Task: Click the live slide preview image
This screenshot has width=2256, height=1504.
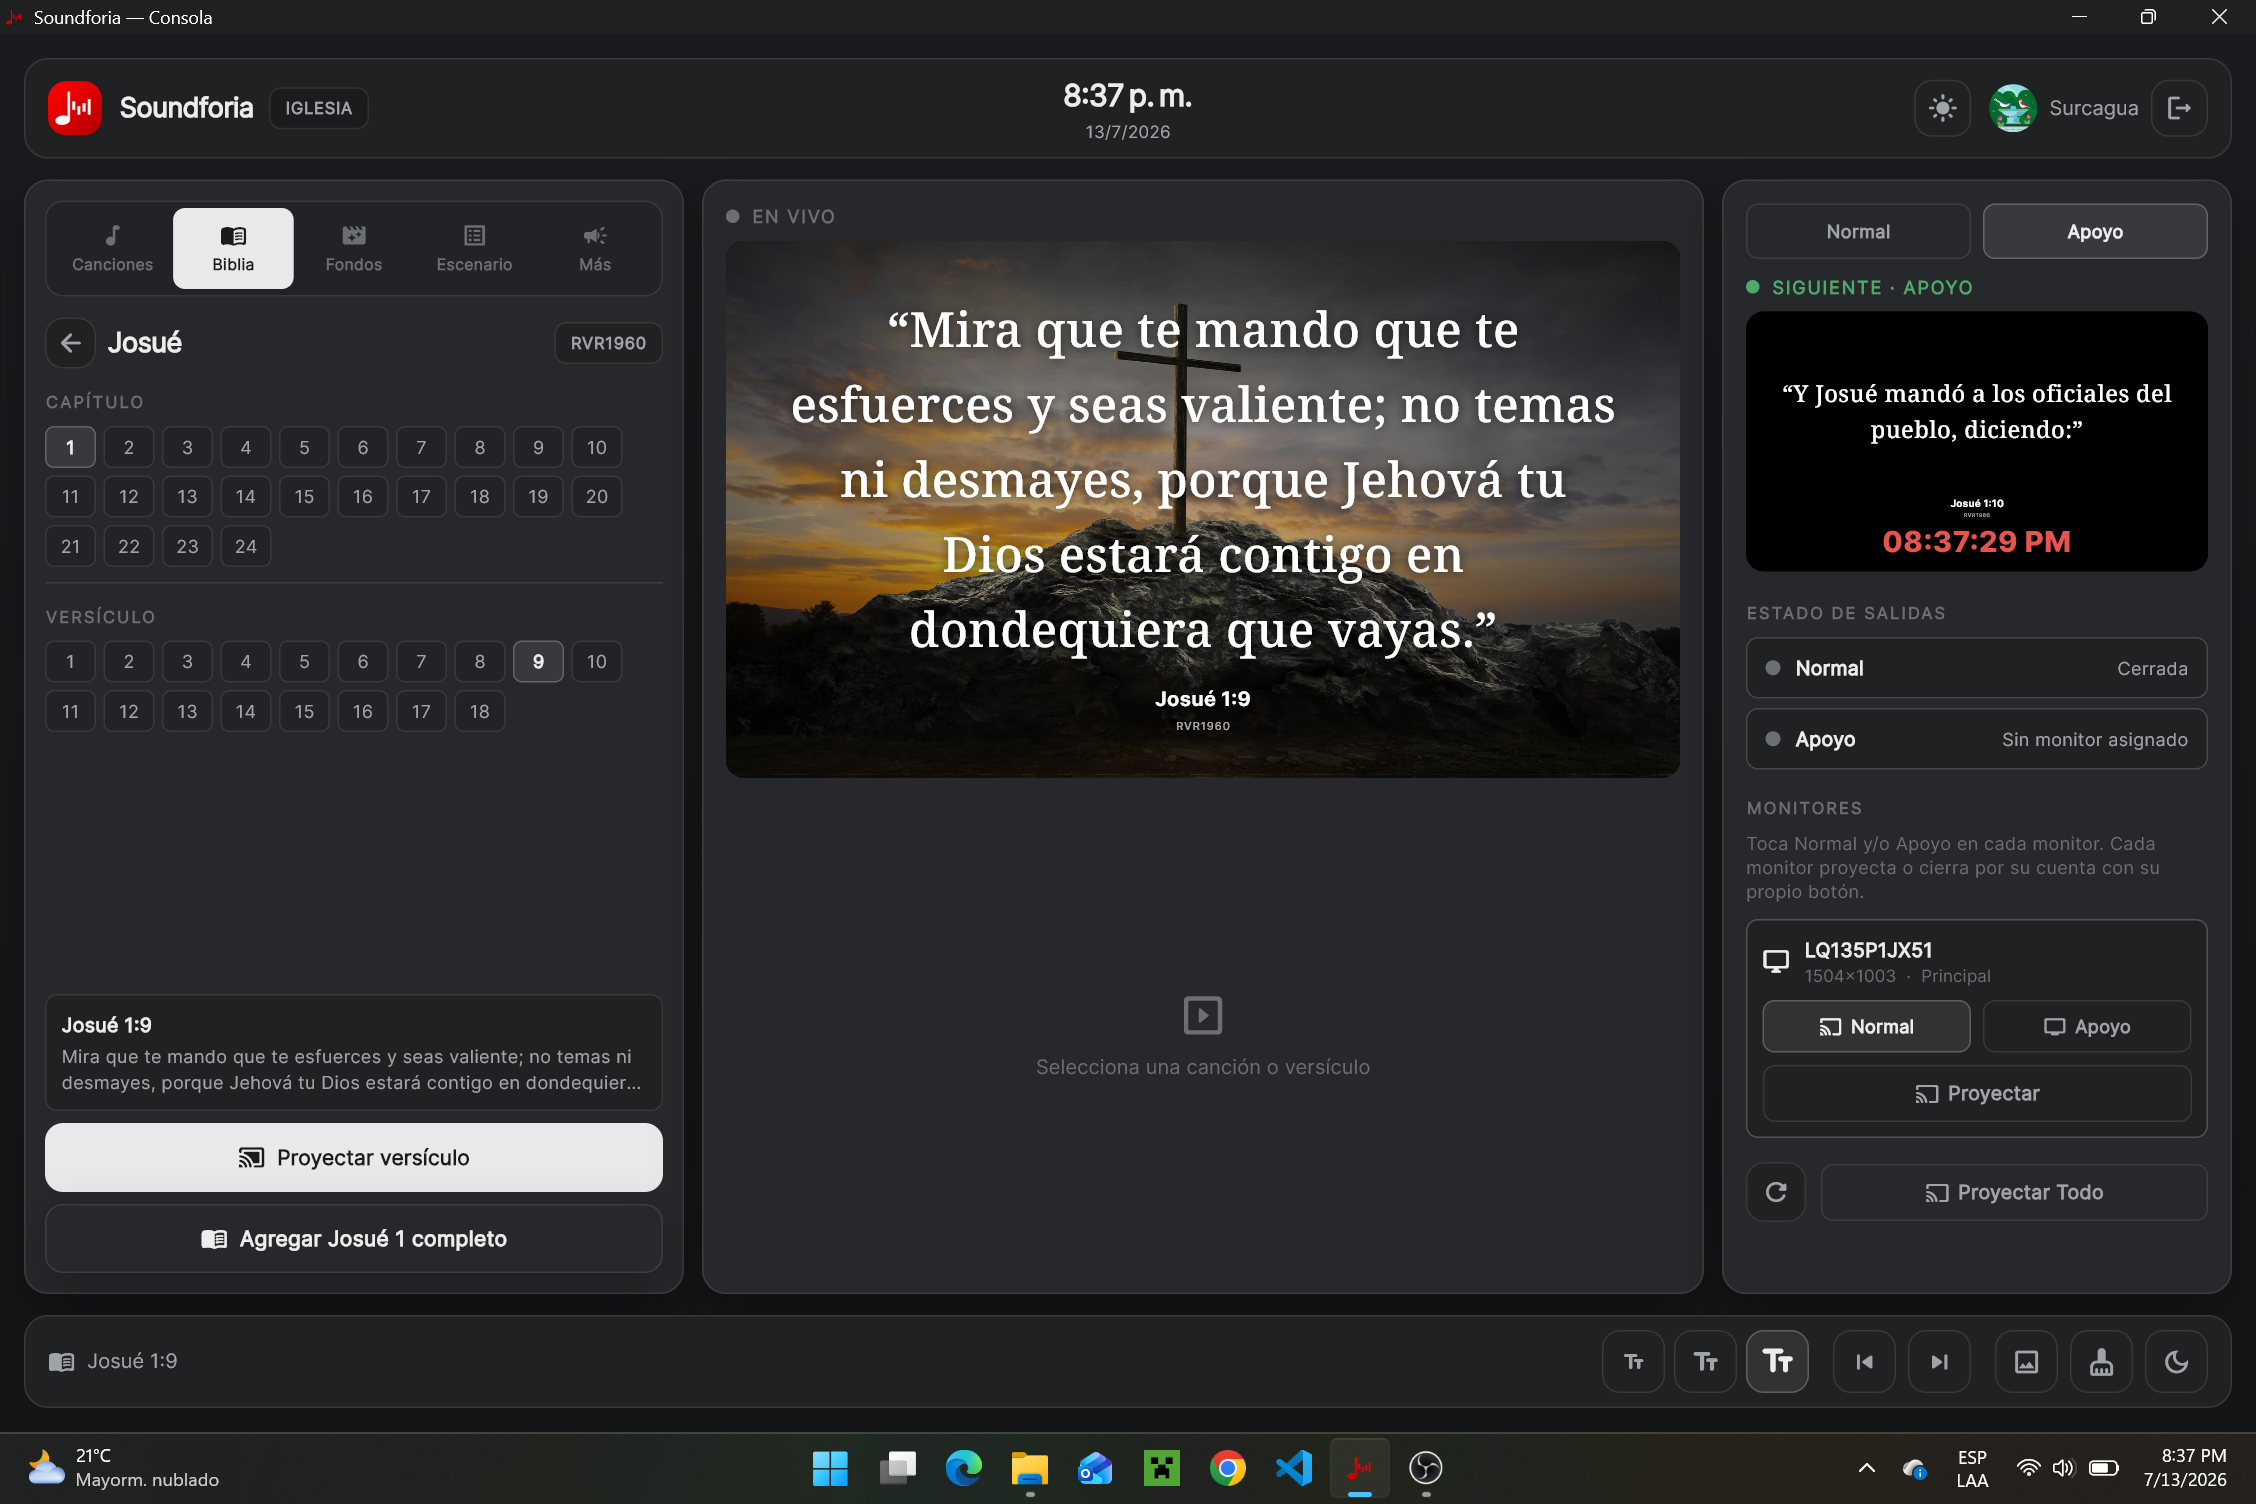Action: [1203, 509]
